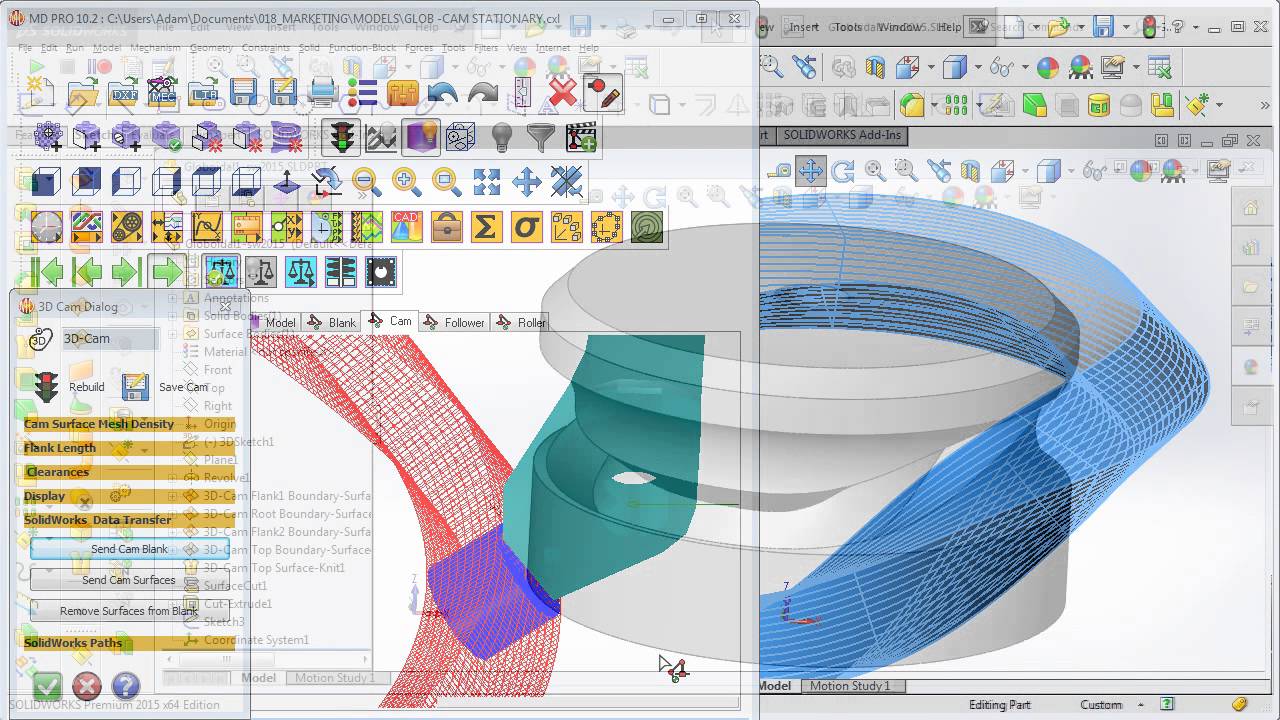Cancel the 3D Cam Dialog with red X

(87, 686)
